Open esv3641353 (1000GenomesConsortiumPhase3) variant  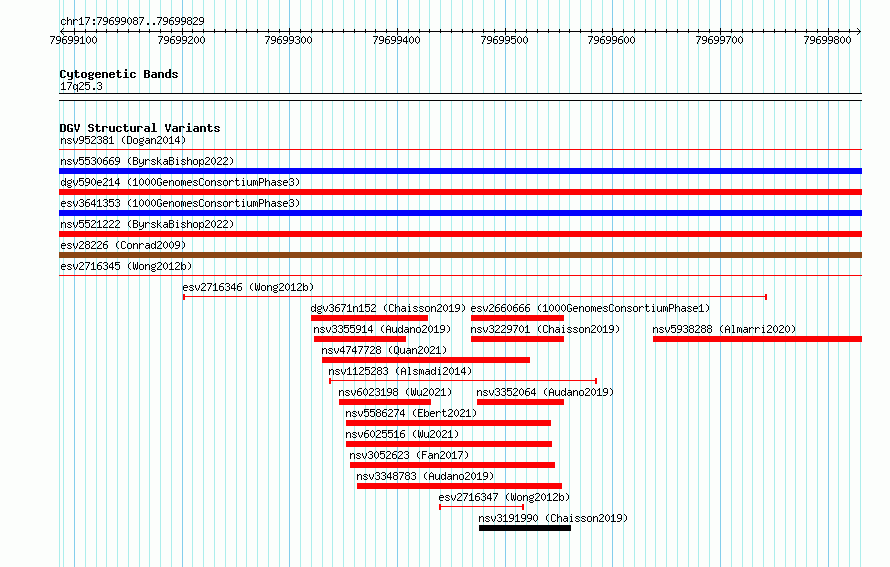pos(180,203)
